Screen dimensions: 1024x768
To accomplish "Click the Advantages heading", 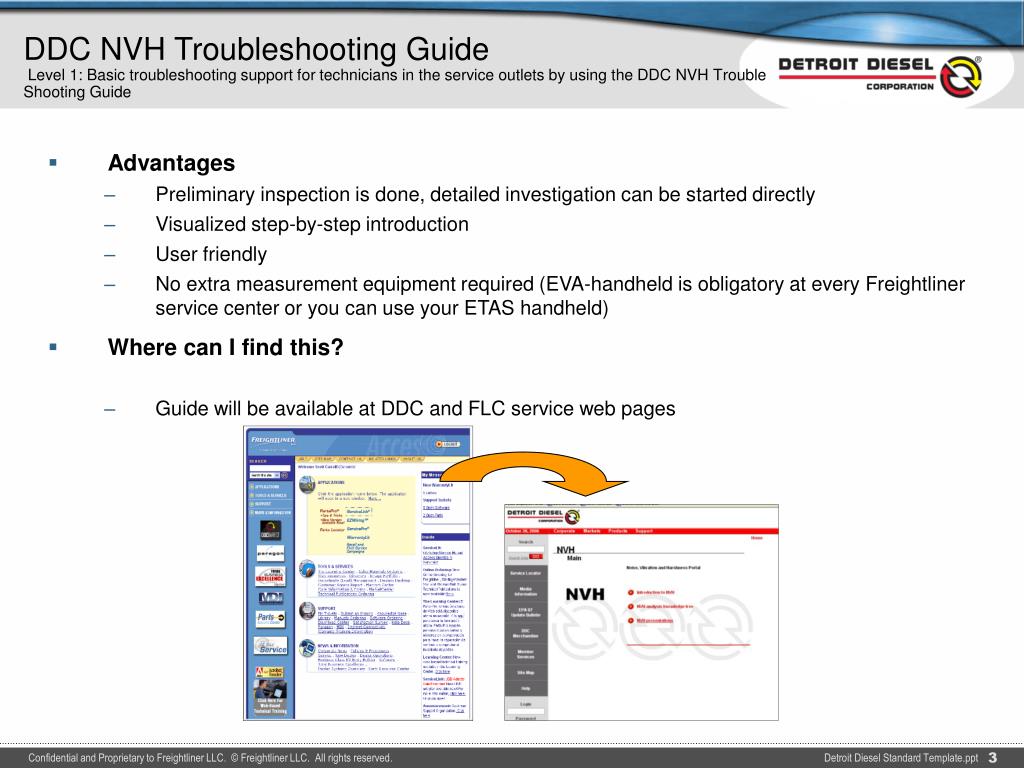I will pyautogui.click(x=171, y=163).
